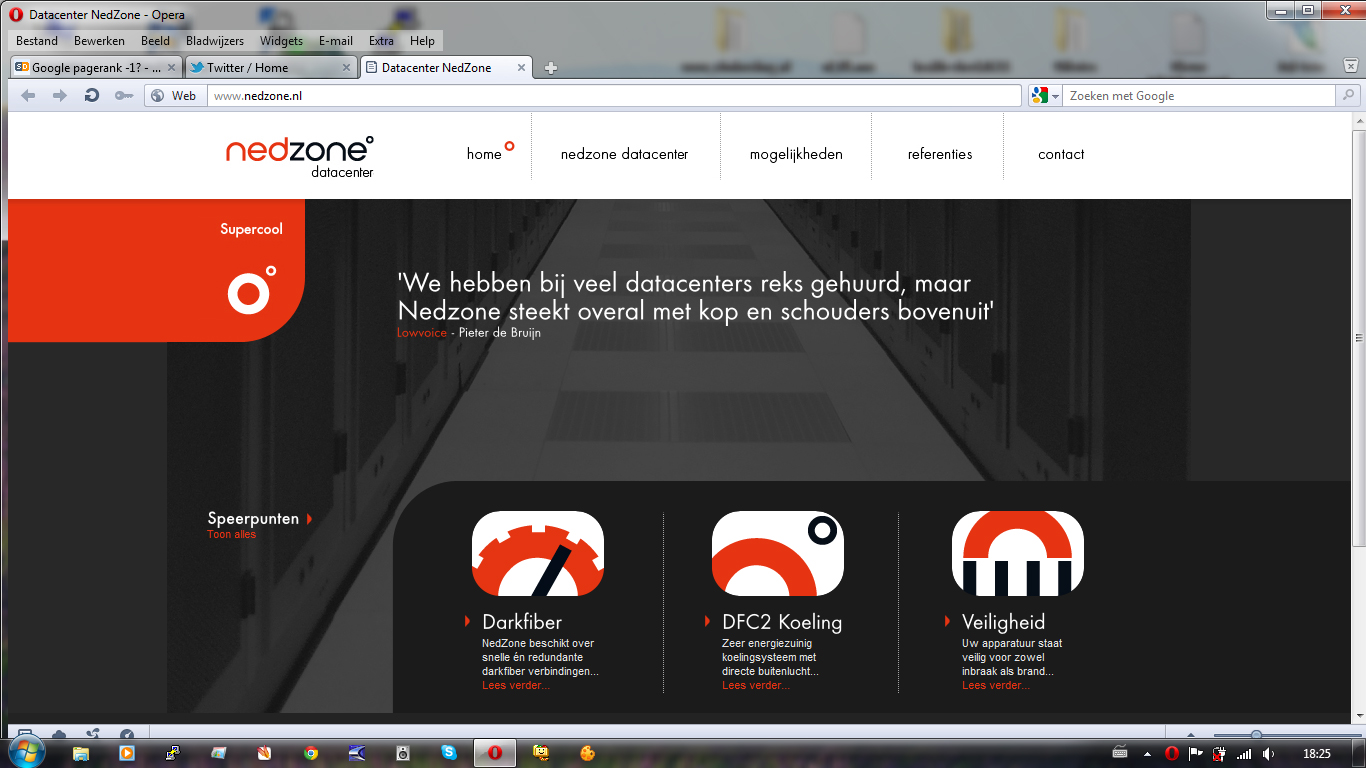Adjust the page zoom slider
Screen dimensions: 1366x768
coord(1256,735)
